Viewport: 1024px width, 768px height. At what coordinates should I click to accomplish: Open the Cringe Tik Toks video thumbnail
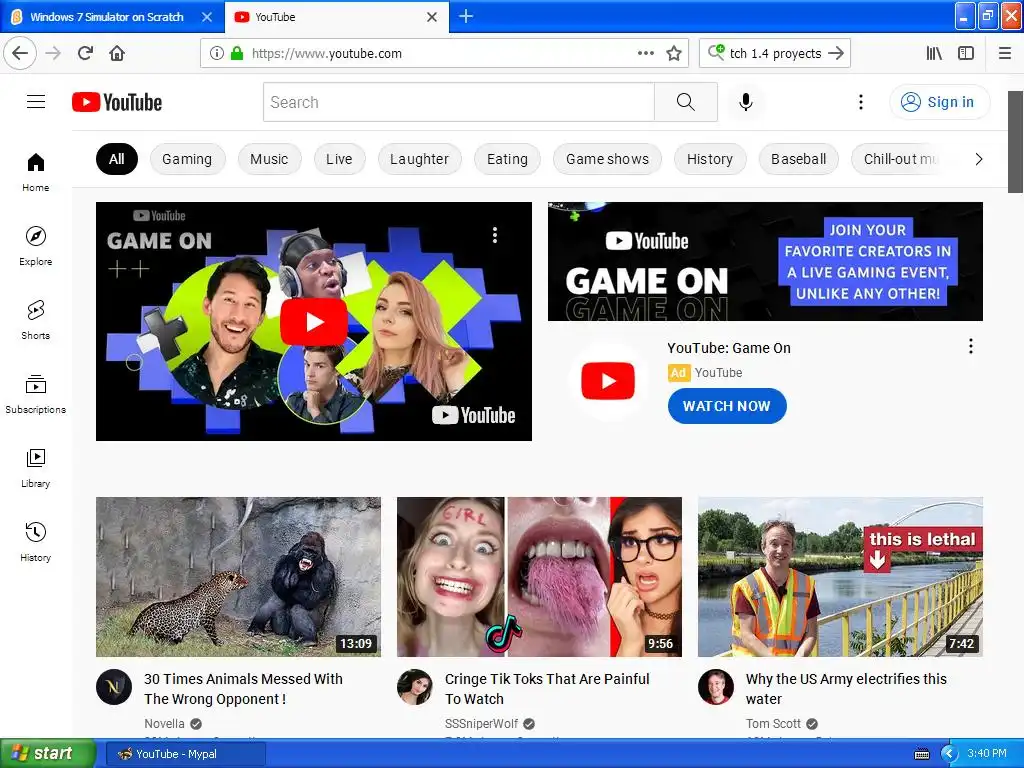tap(539, 577)
